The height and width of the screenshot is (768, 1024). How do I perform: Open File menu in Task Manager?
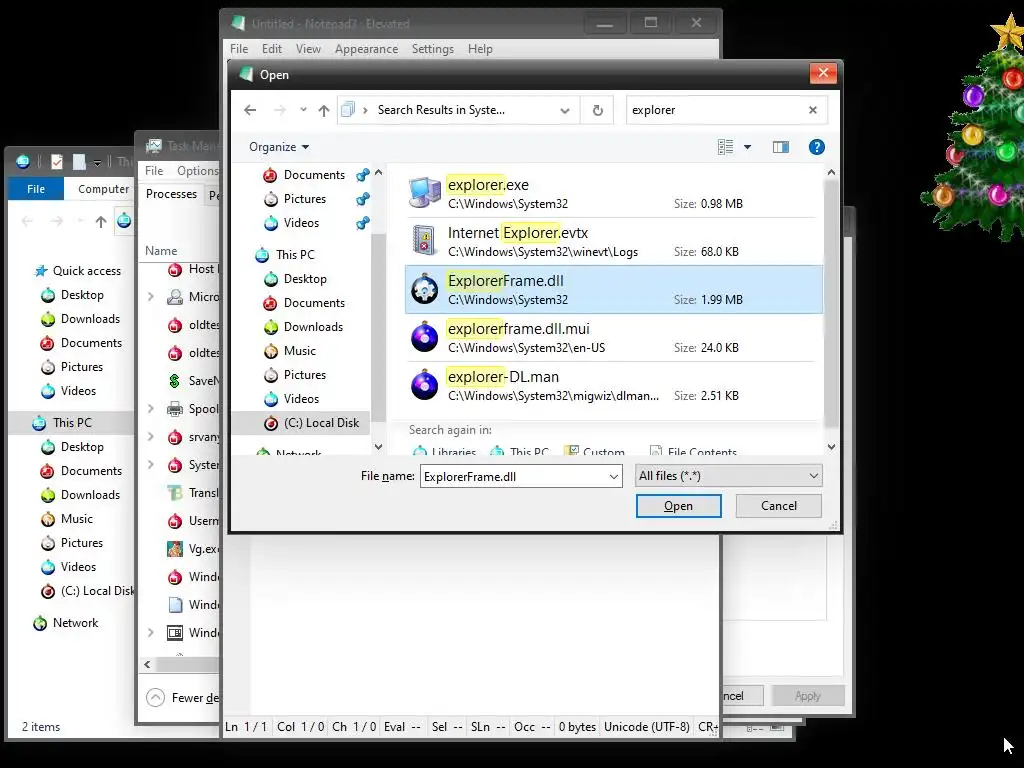pyautogui.click(x=154, y=170)
